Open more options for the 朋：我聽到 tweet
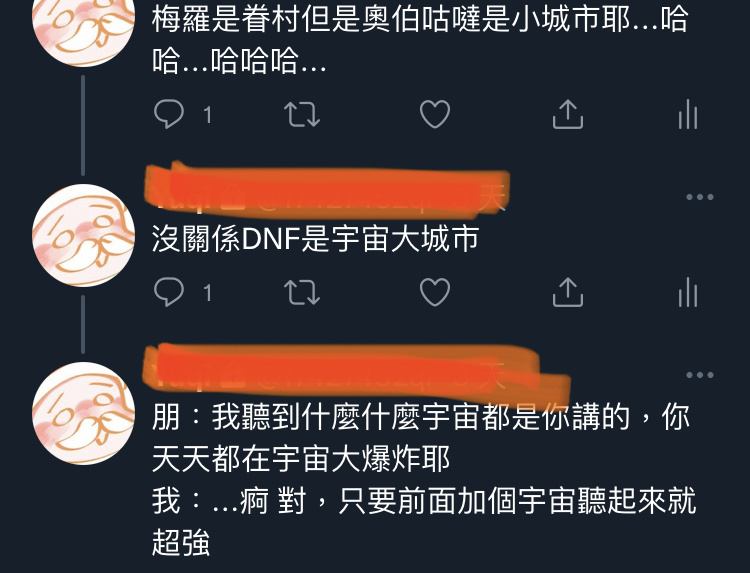This screenshot has height=573, width=750. coord(700,375)
